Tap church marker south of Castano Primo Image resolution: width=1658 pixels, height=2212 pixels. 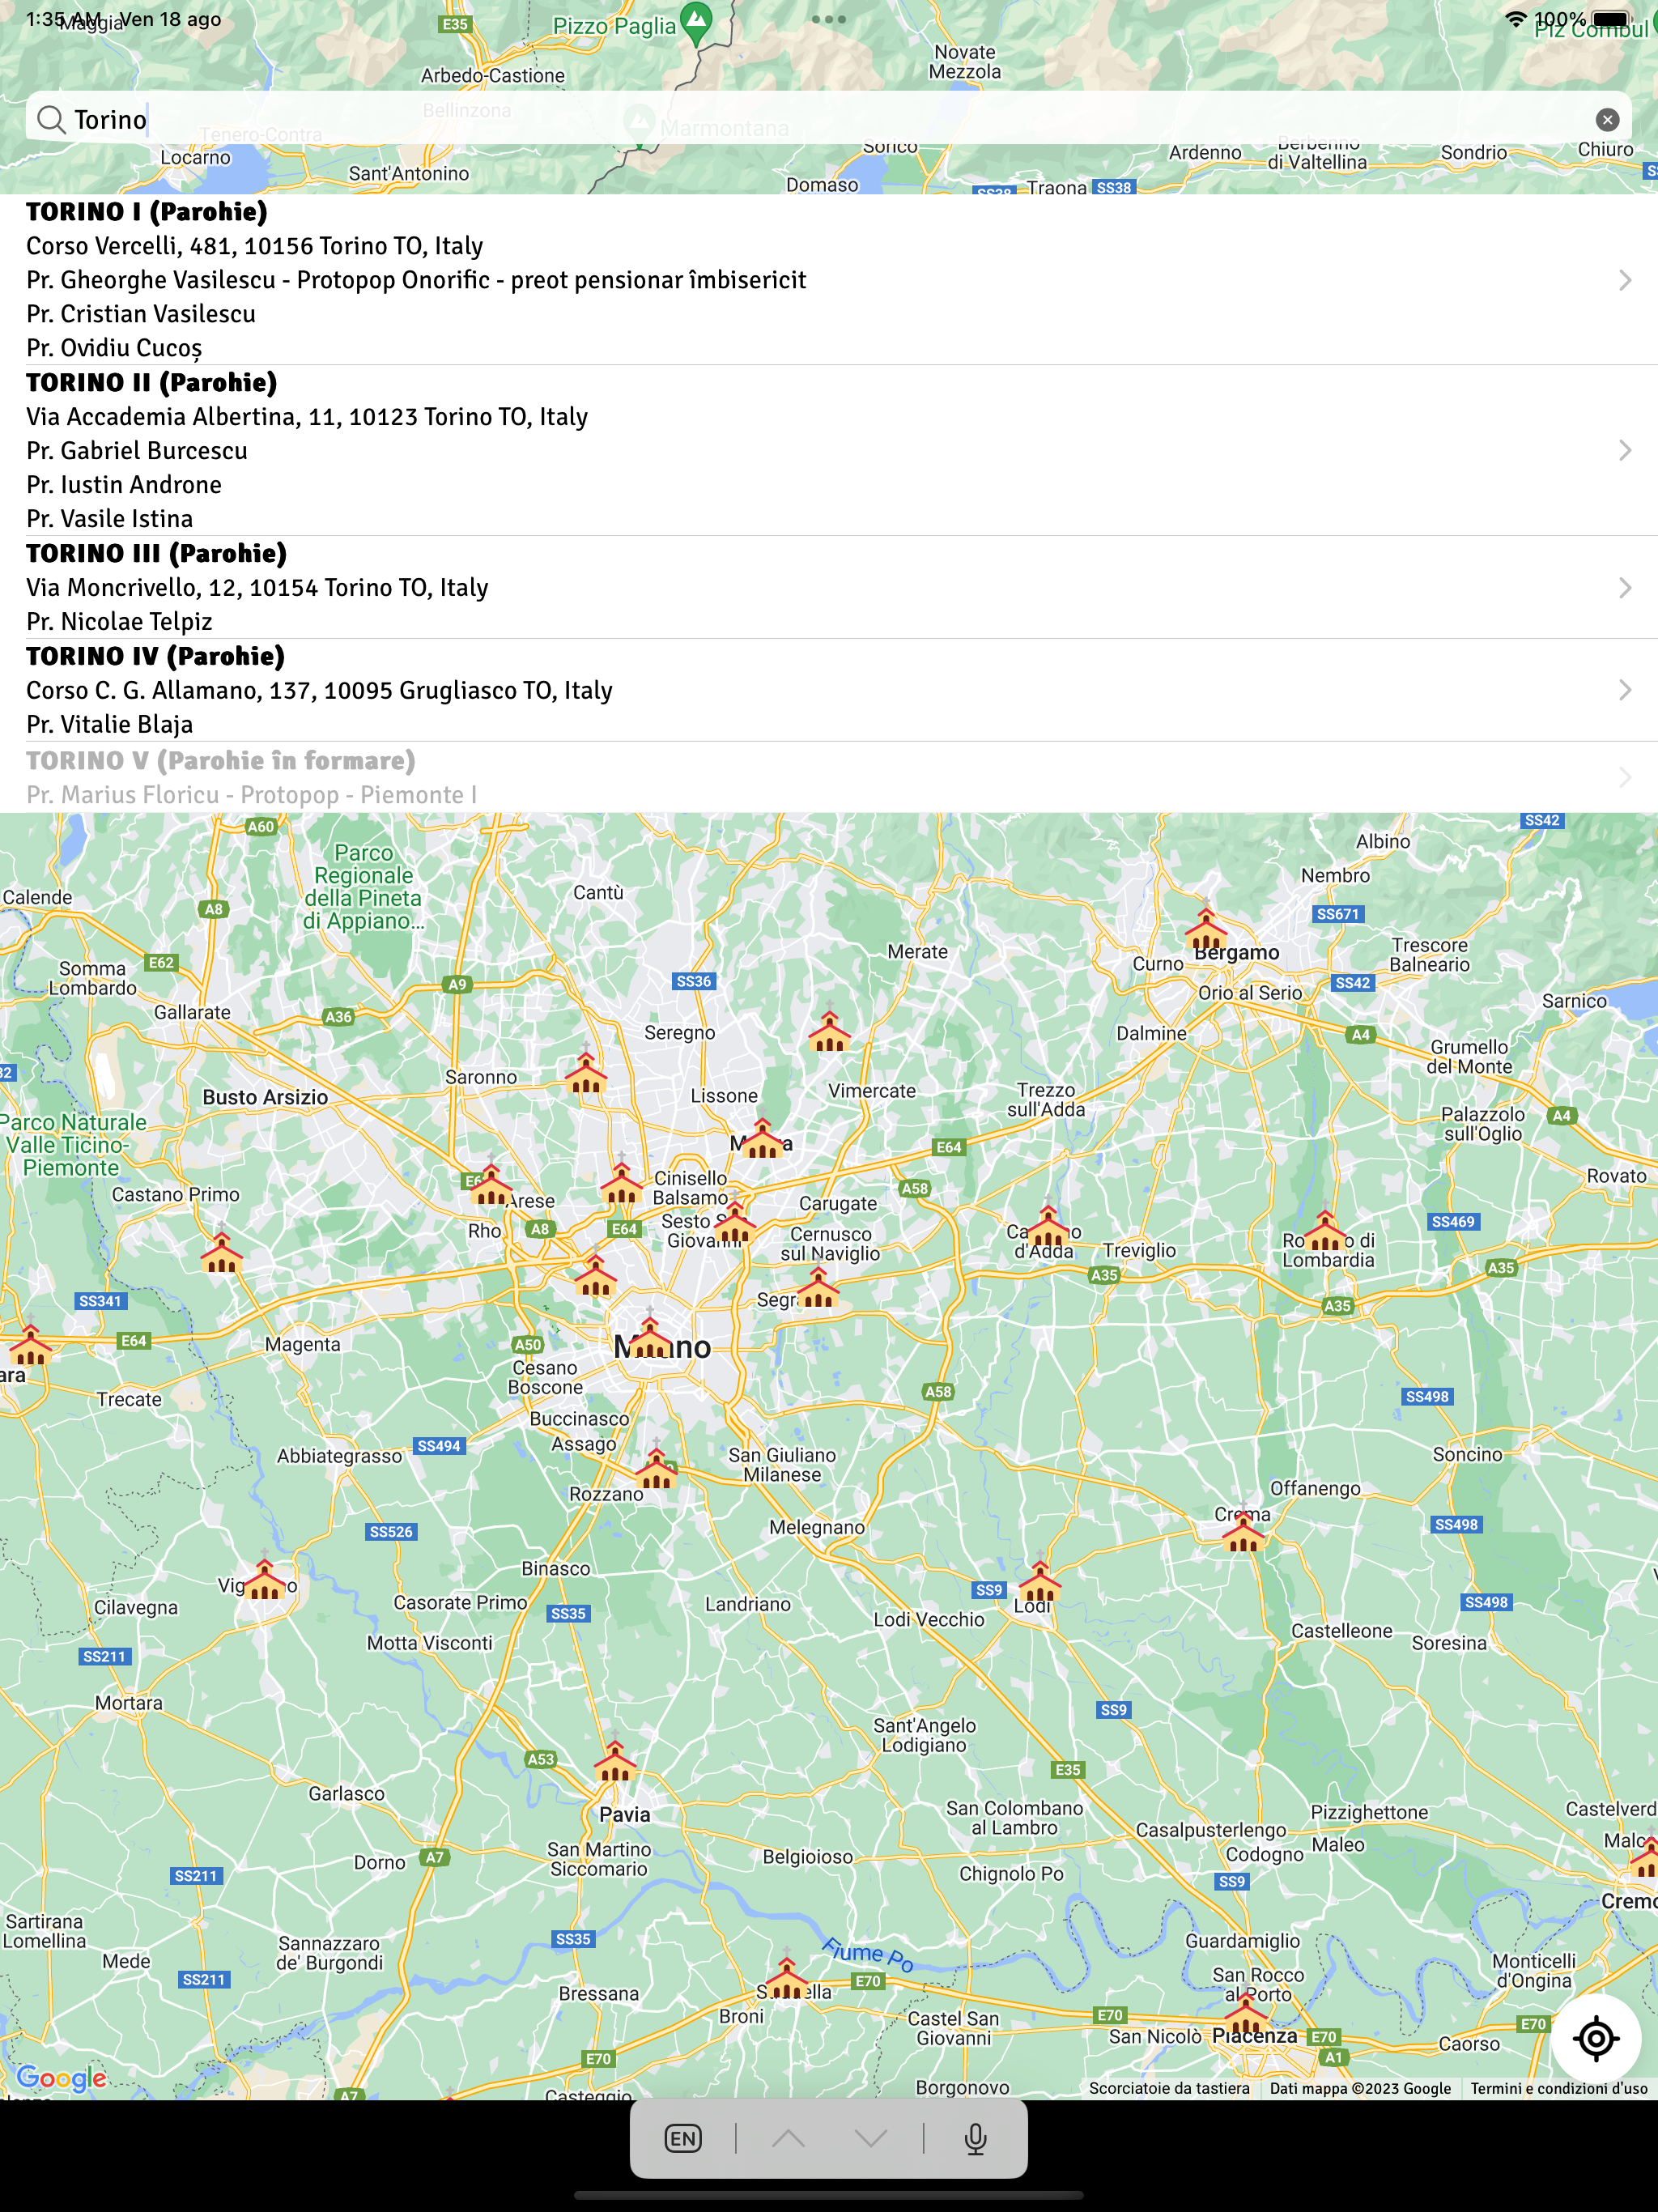point(221,1251)
